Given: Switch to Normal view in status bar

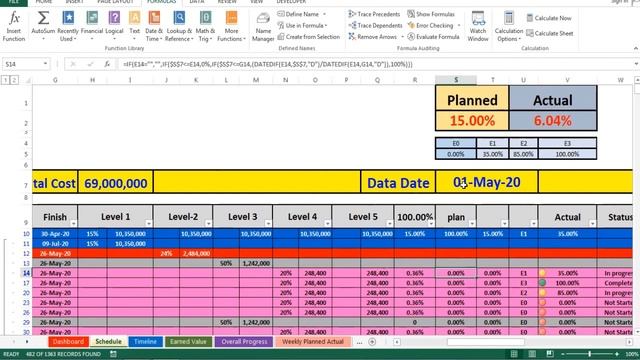Looking at the screenshot, I should tap(514, 354).
